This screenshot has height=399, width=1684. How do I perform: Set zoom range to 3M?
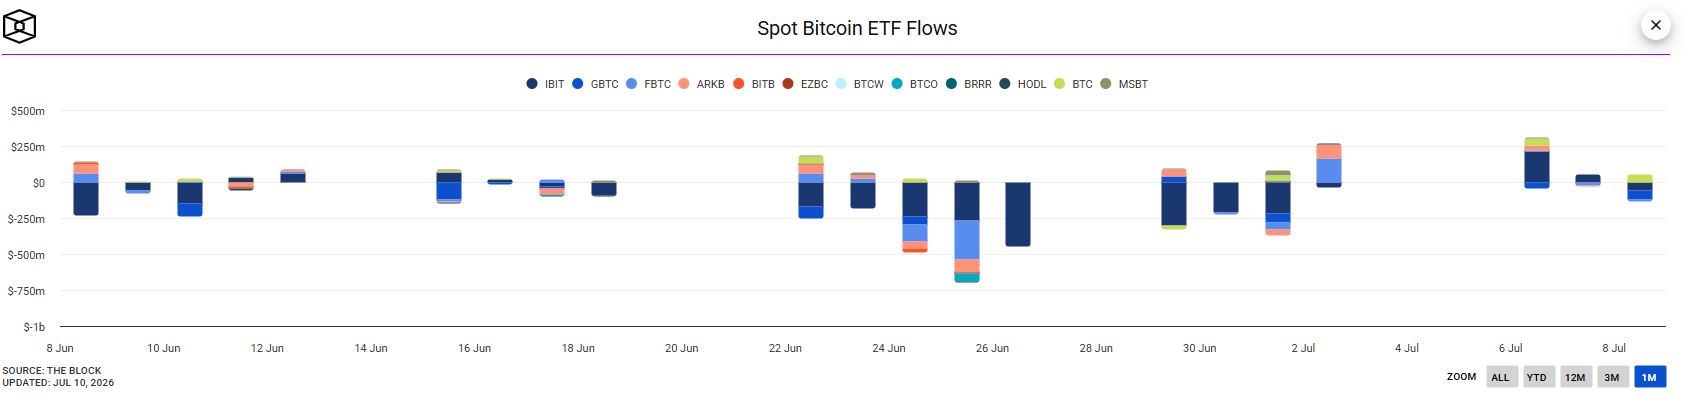click(1612, 377)
